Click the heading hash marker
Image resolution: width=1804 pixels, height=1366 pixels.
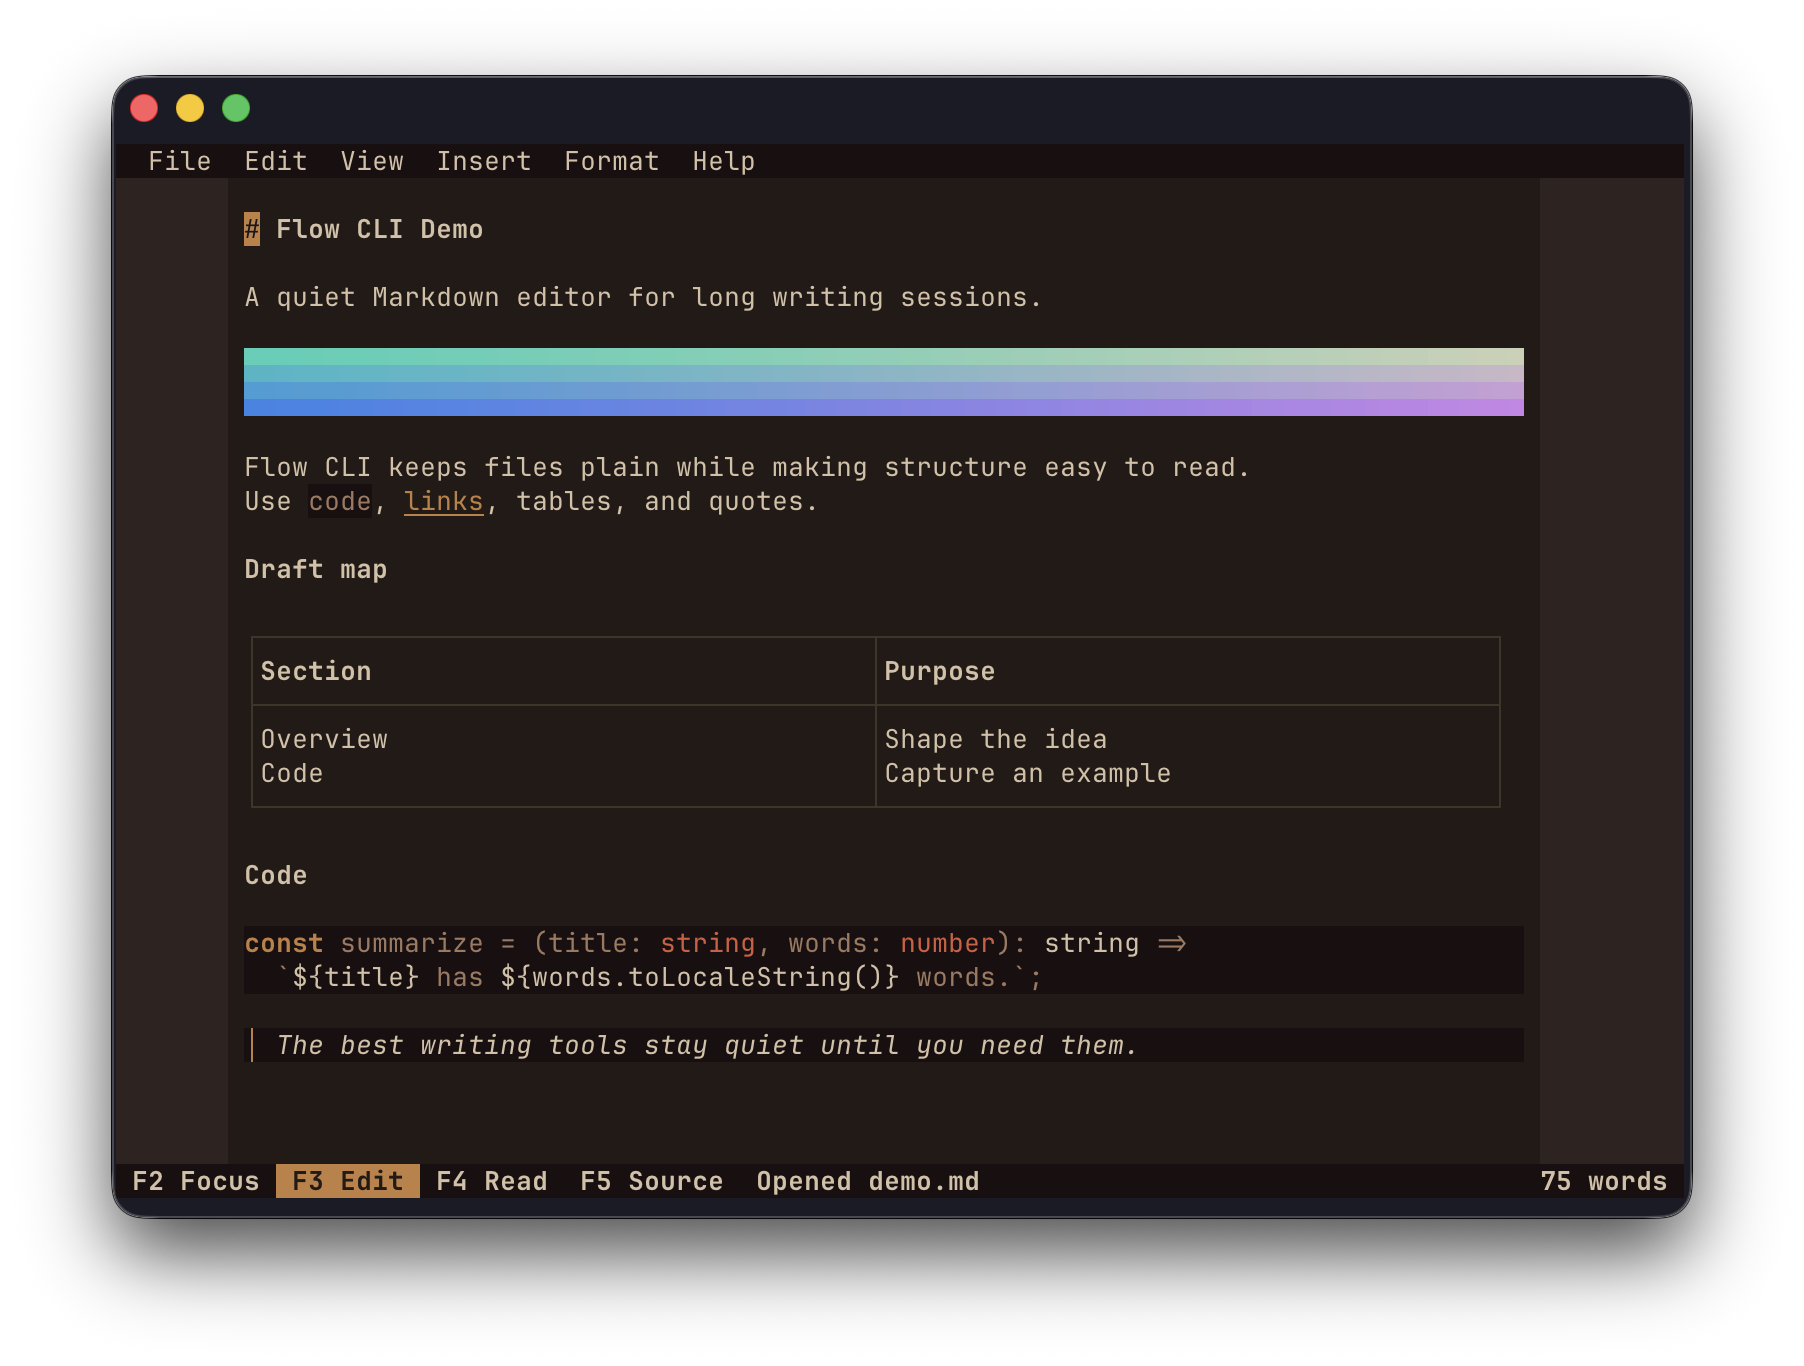[x=252, y=229]
